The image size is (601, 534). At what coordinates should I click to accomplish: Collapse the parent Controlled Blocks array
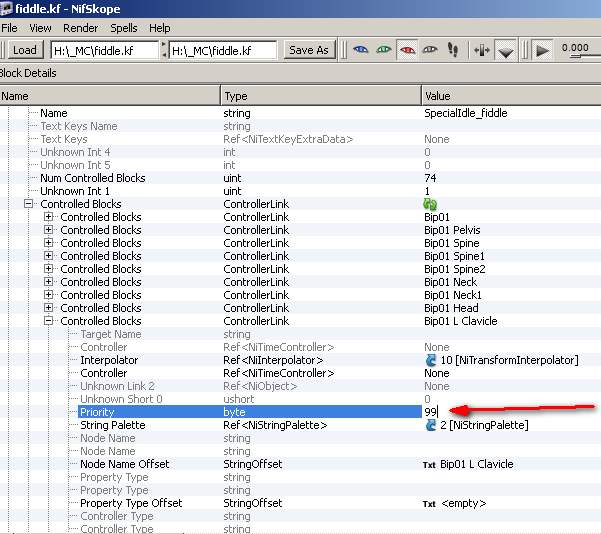tap(28, 204)
